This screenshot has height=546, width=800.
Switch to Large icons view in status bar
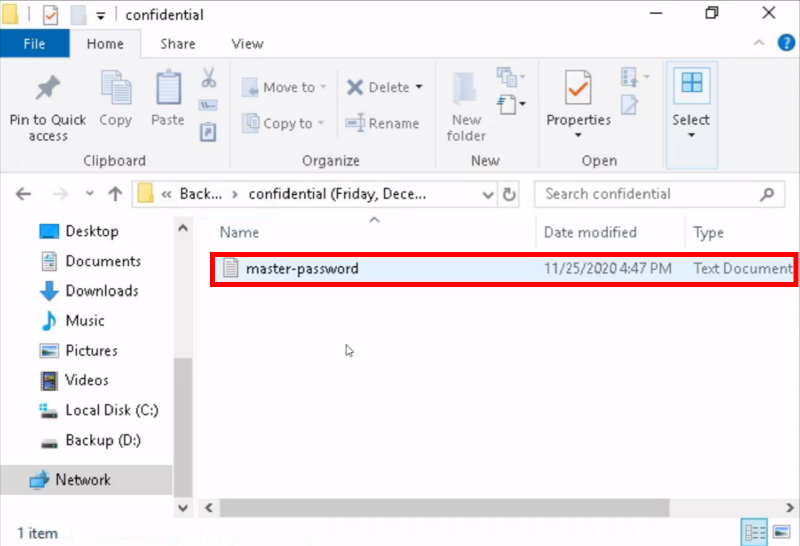tap(781, 532)
